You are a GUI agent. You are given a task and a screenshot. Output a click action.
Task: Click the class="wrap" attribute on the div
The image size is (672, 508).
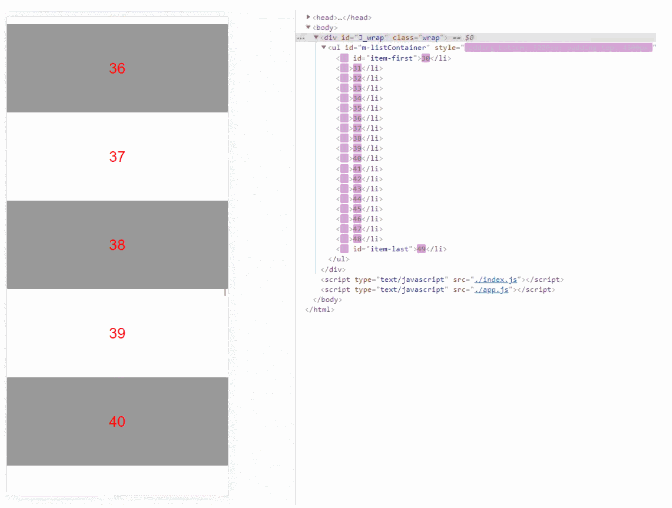pyautogui.click(x=420, y=37)
